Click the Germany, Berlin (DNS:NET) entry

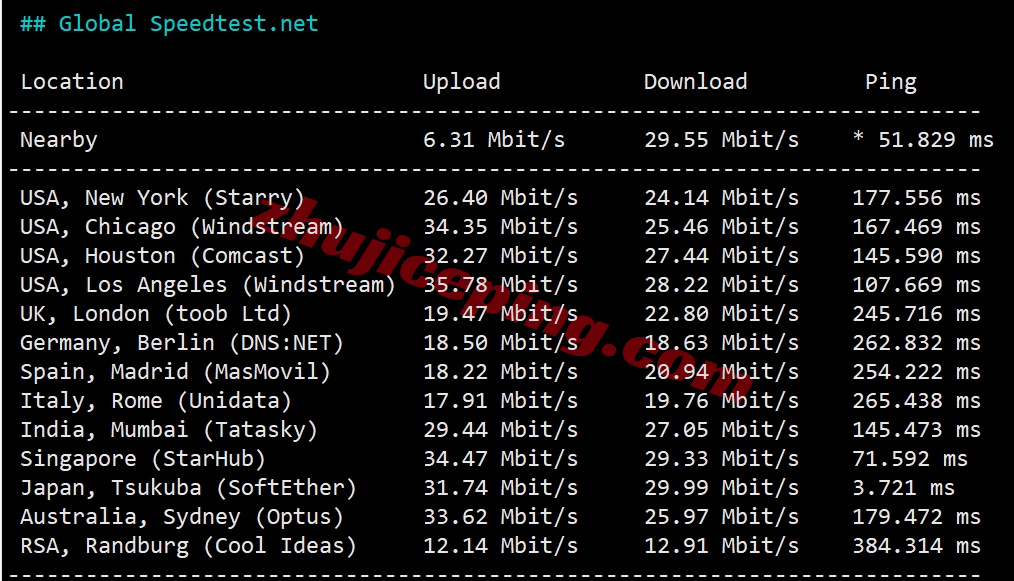181,343
